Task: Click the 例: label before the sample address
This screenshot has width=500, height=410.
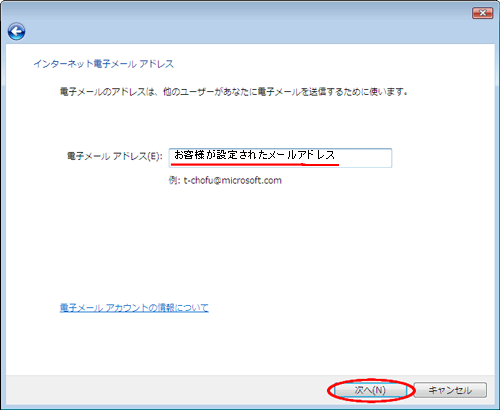Action: (175, 181)
